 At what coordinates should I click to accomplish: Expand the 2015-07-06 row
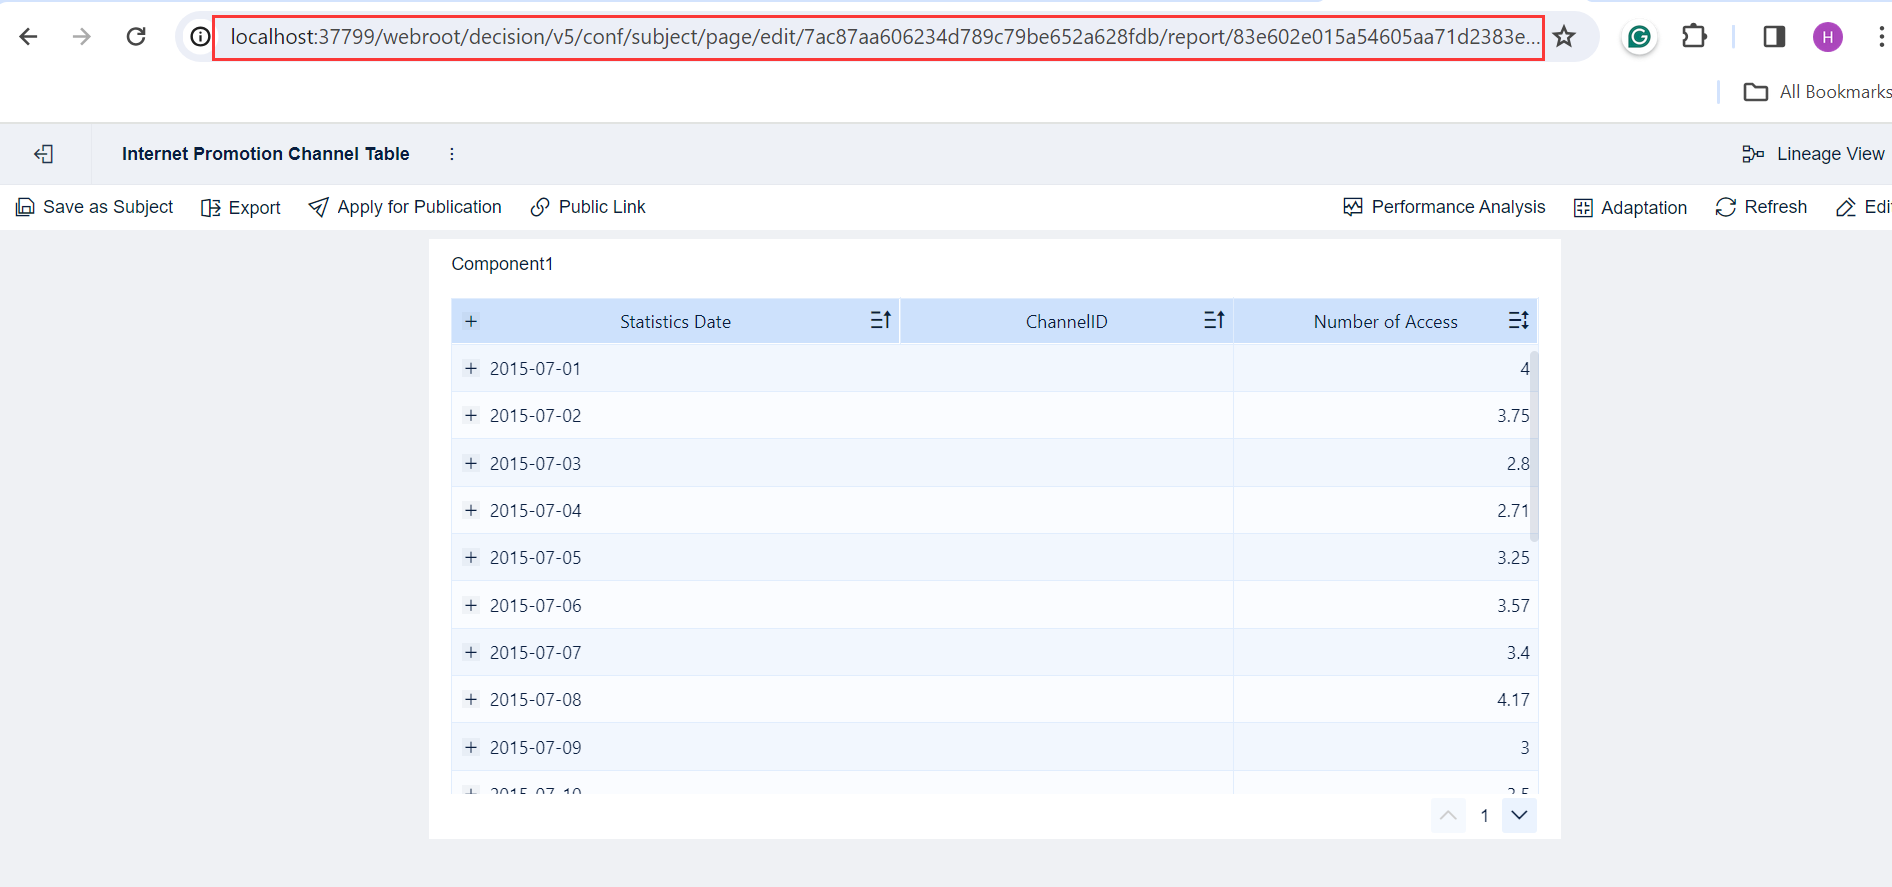[x=471, y=605]
